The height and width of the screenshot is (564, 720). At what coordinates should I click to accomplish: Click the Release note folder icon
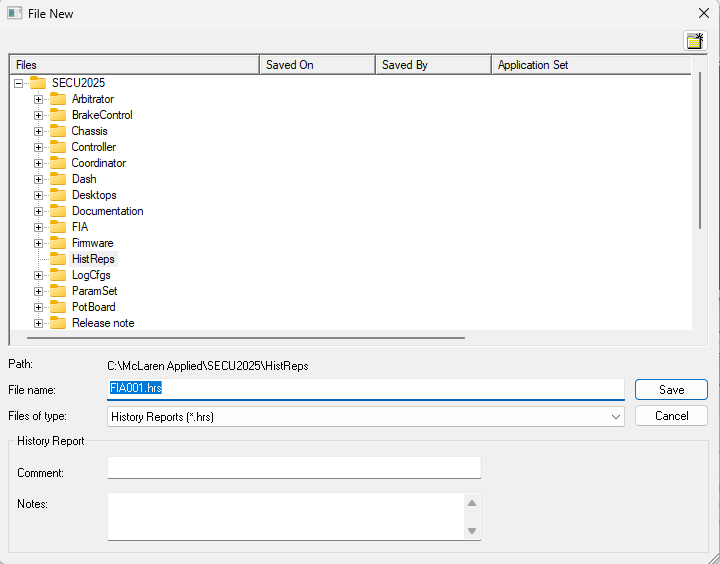[58, 323]
